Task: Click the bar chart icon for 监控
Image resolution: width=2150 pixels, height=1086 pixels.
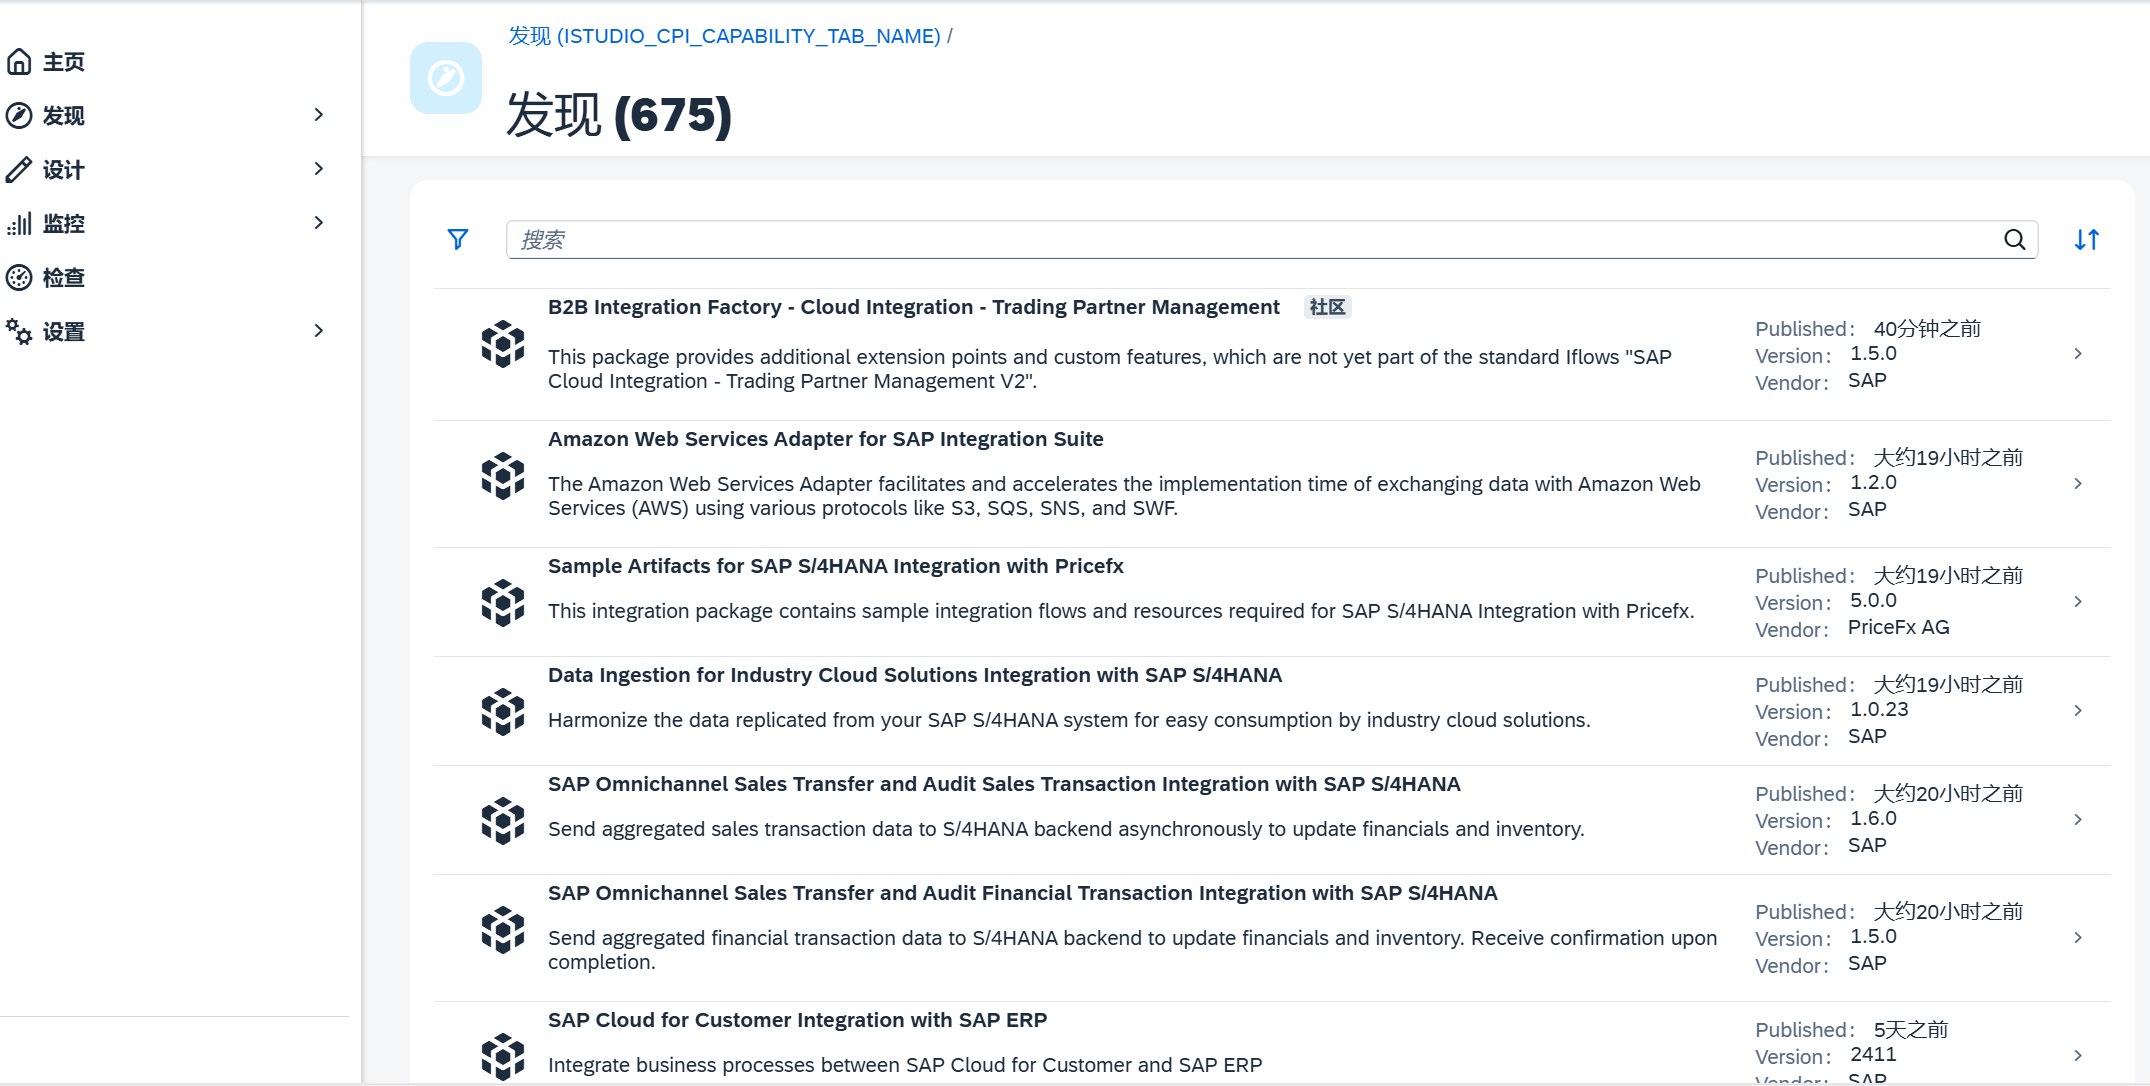Action: coord(19,224)
